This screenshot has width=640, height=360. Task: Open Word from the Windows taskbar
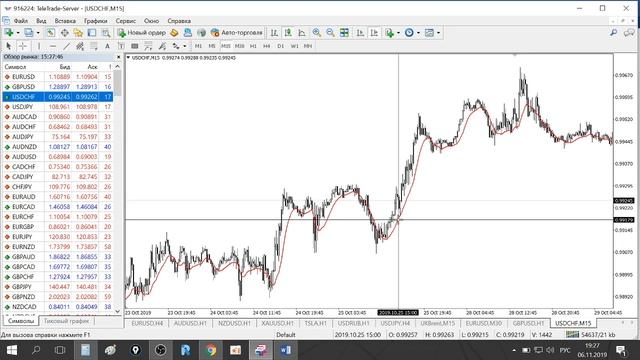[x=285, y=350]
